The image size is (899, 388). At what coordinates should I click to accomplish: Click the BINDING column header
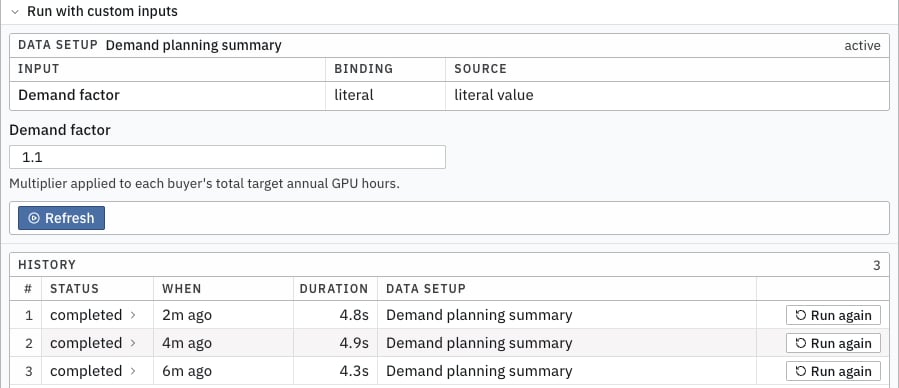(x=363, y=69)
